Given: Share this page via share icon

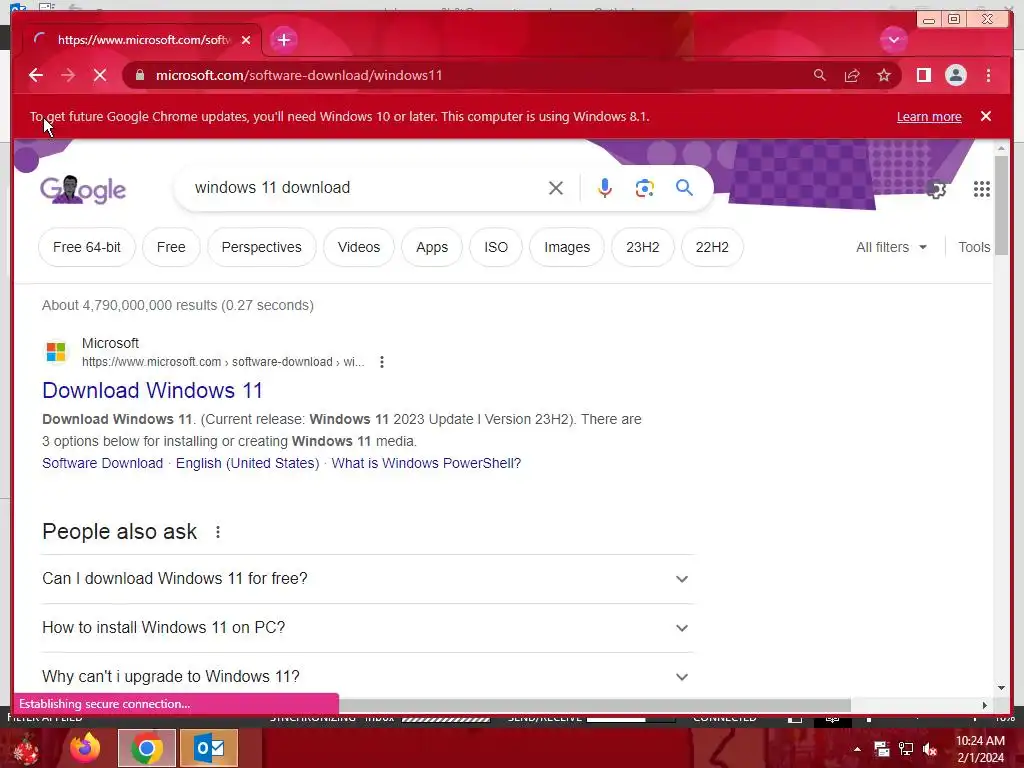Looking at the screenshot, I should click(x=852, y=75).
